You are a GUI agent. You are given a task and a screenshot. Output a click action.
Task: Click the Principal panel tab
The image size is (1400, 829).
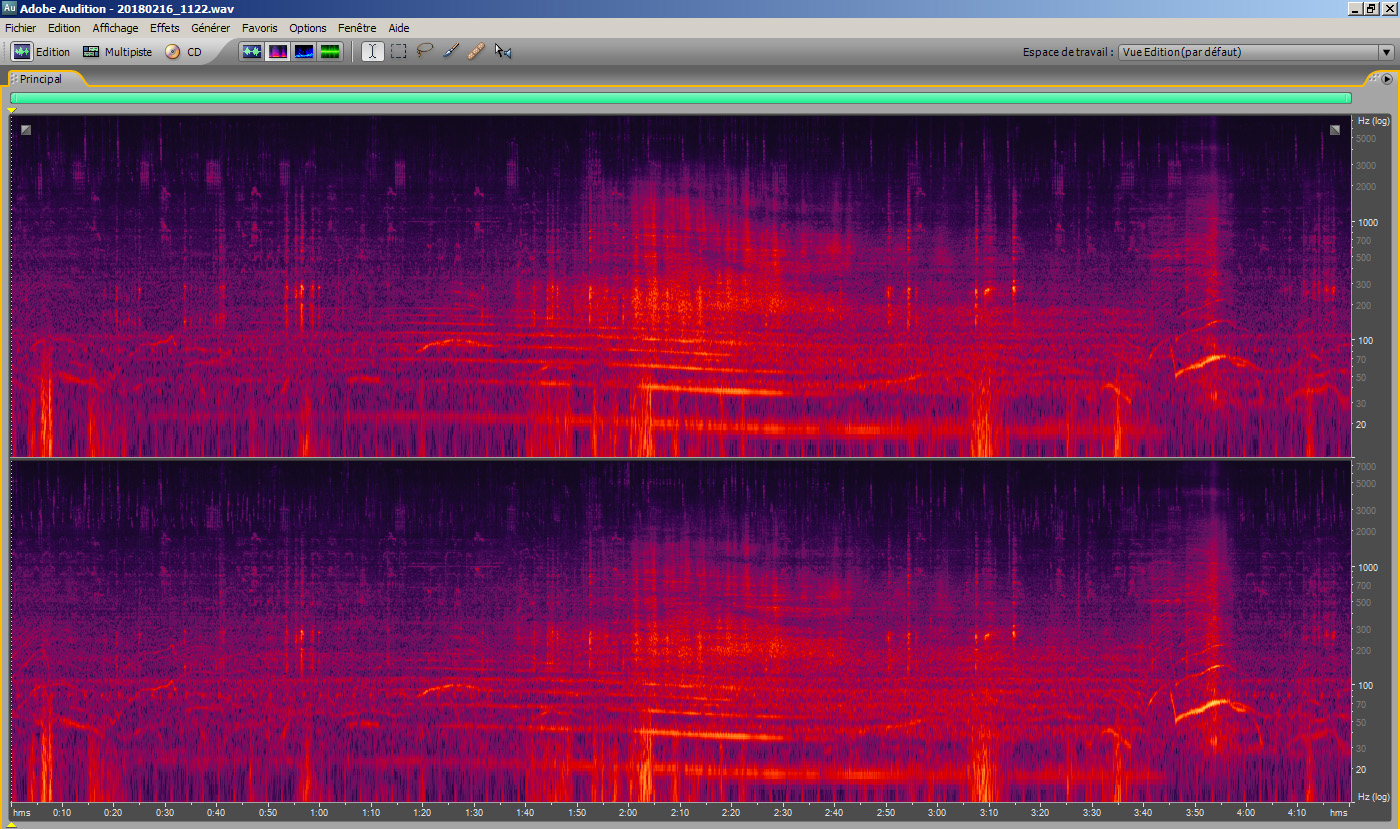click(40, 79)
